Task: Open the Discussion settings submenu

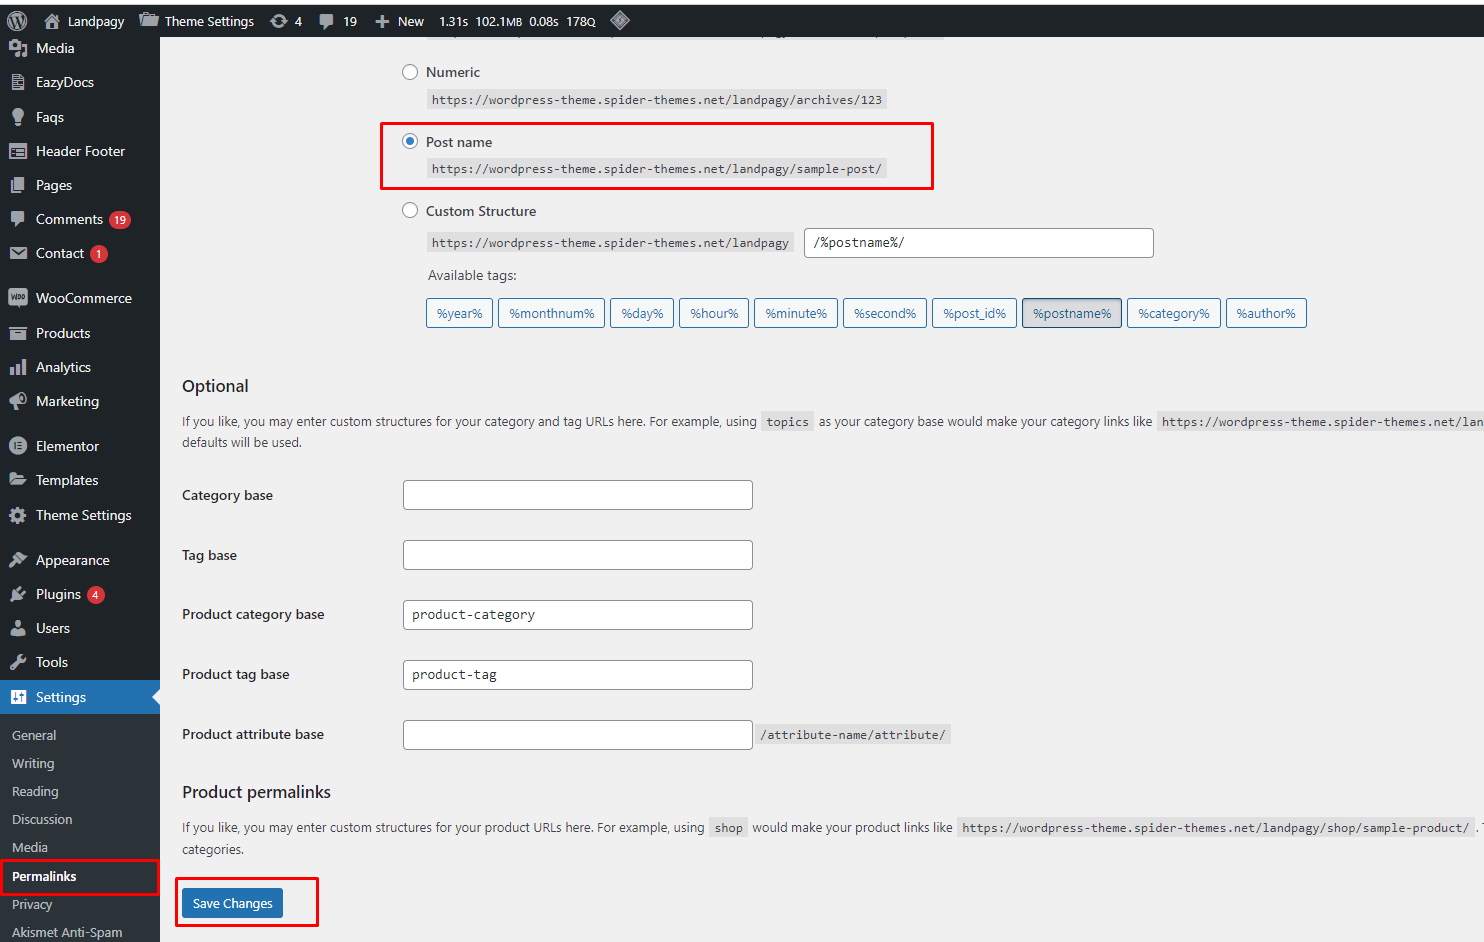Action: 42,819
